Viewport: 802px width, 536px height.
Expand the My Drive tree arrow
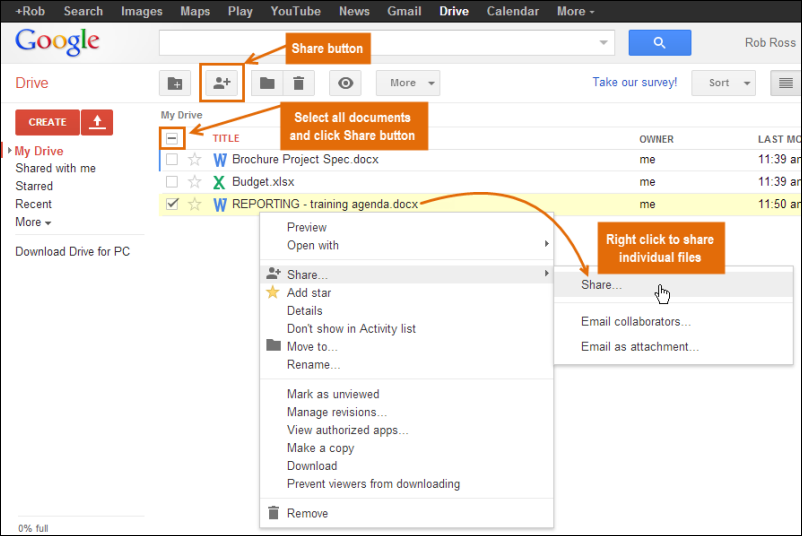9,150
